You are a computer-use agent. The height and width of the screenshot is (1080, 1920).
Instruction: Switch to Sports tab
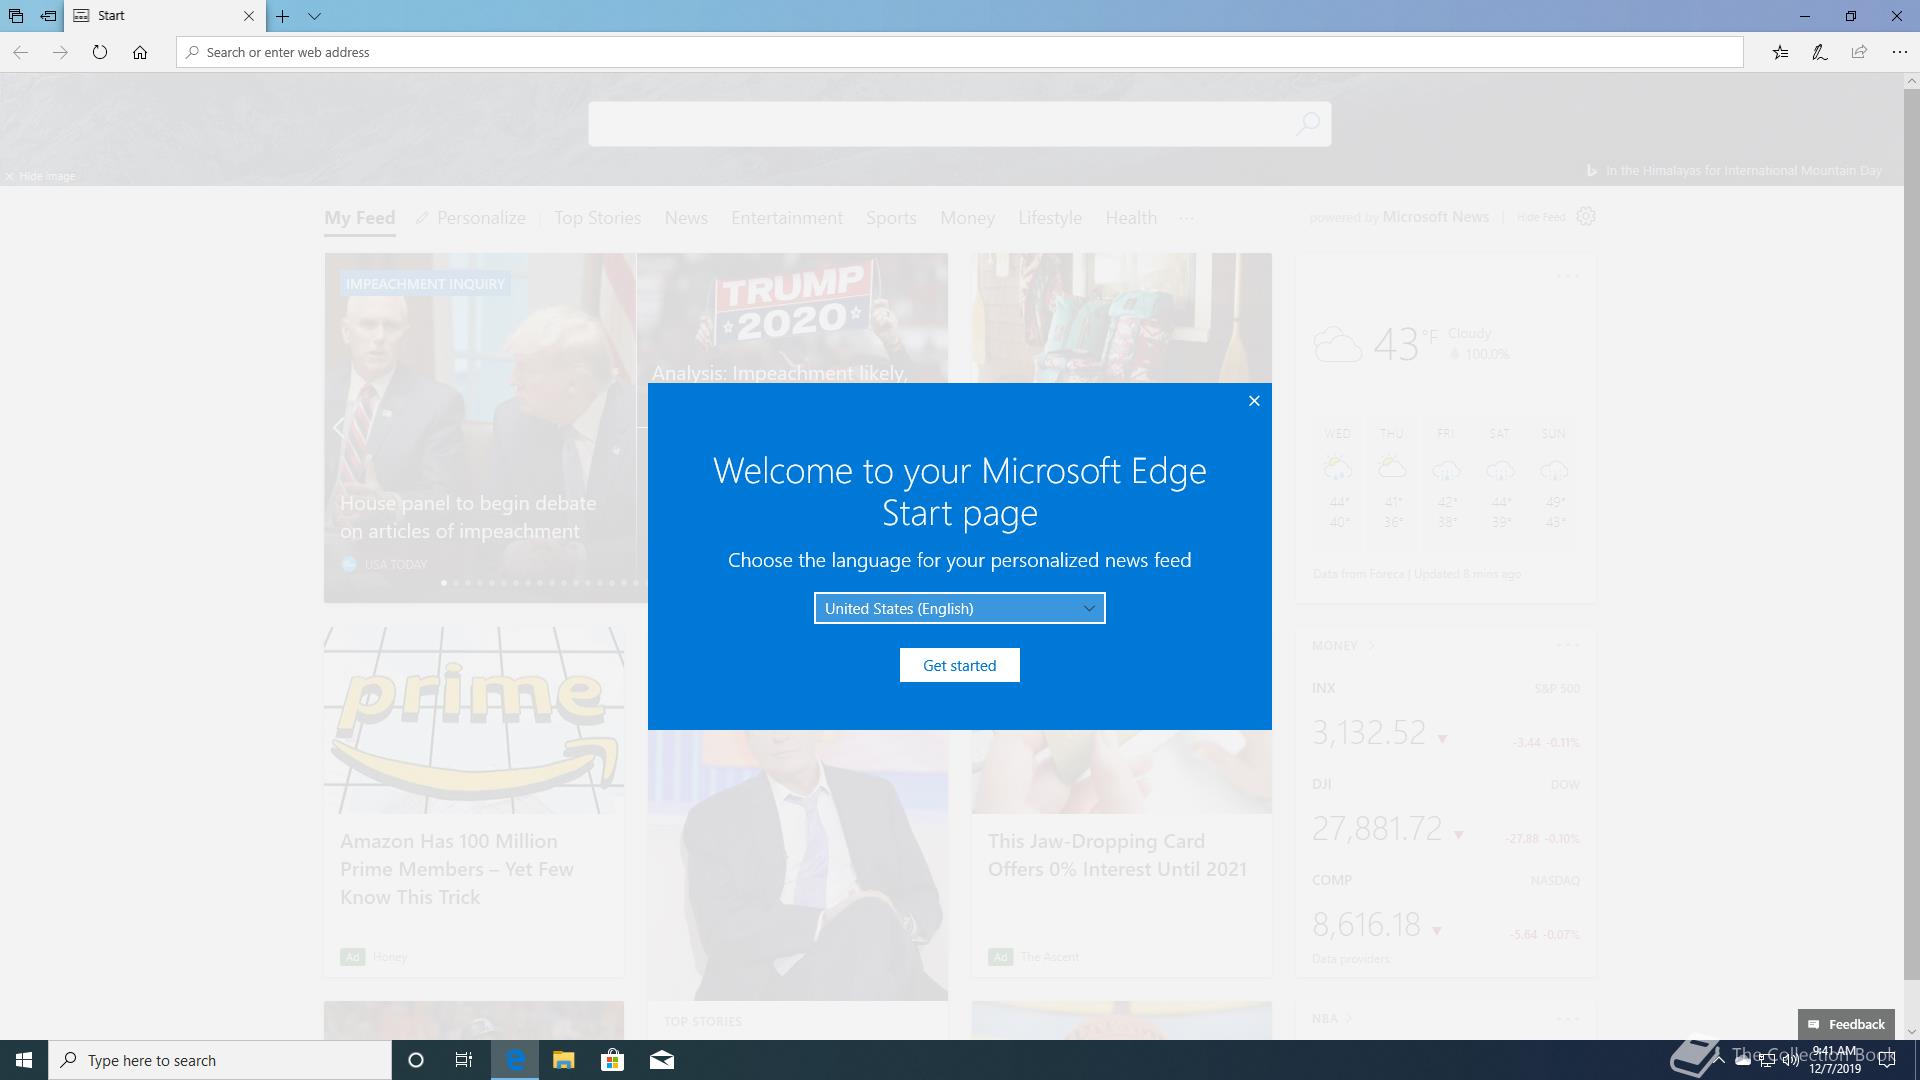[x=891, y=218]
